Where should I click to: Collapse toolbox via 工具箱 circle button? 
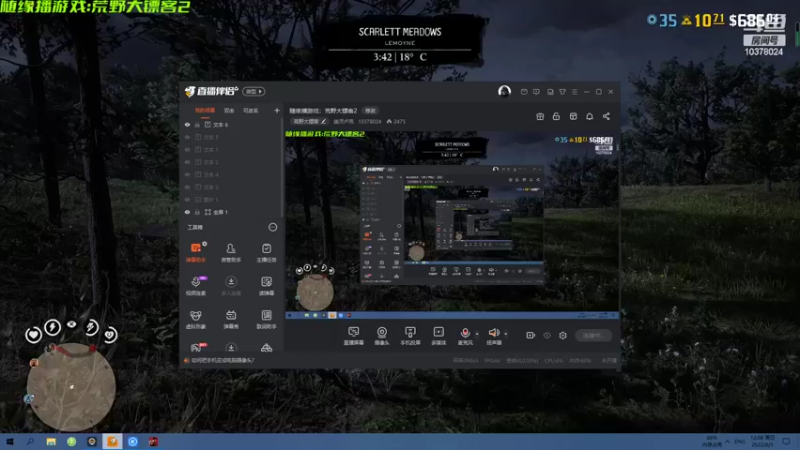(x=273, y=227)
